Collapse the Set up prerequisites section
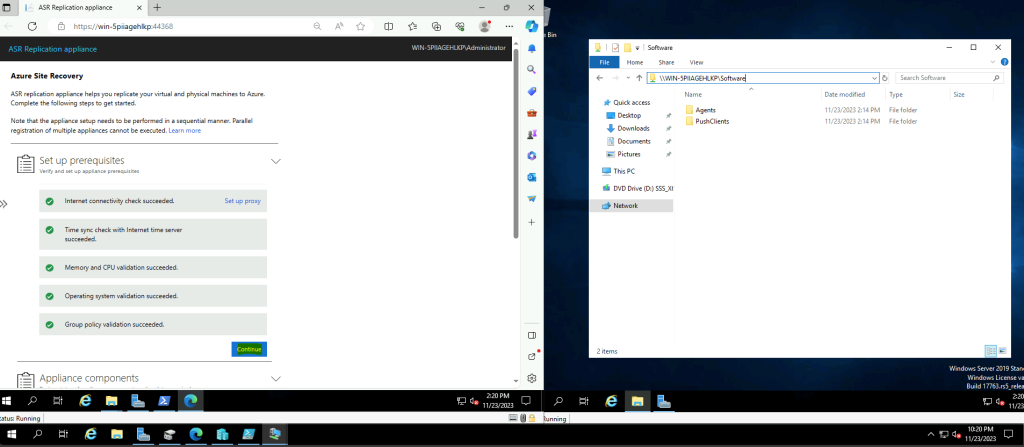The image size is (1024, 447). [x=276, y=161]
